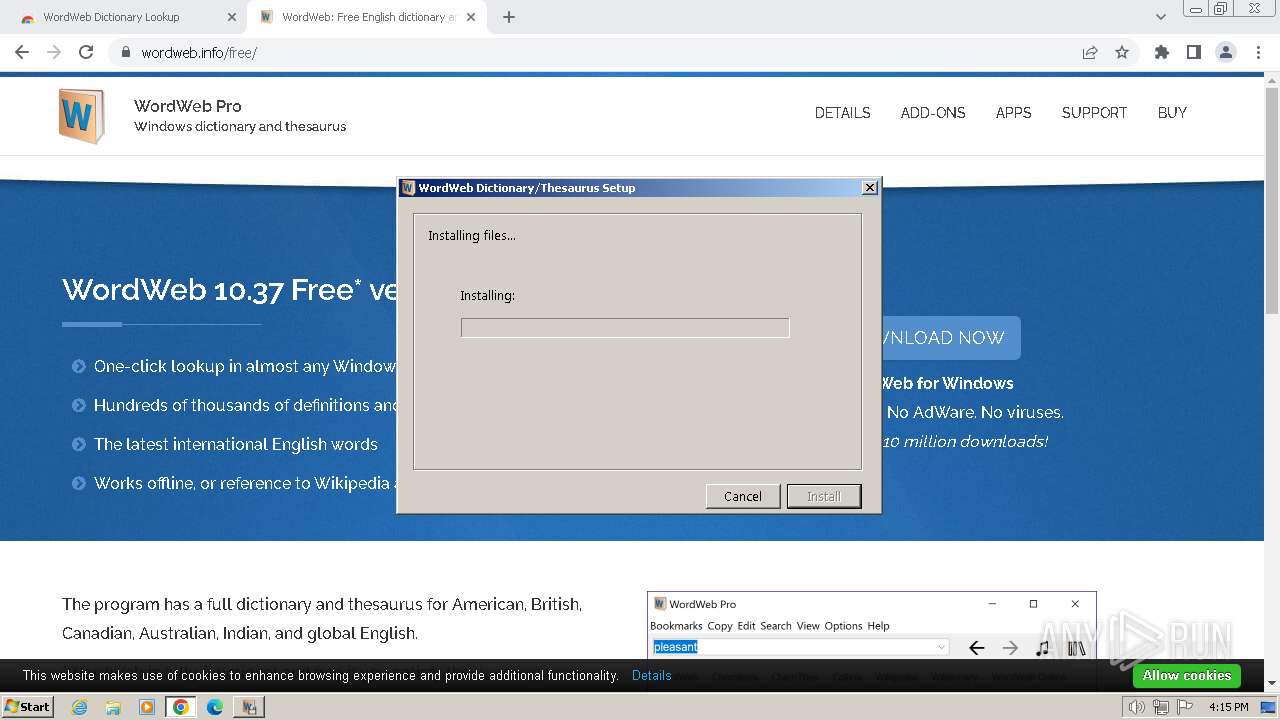Cancel the WordWeb setup installation
Image resolution: width=1280 pixels, height=720 pixels.
click(x=743, y=496)
